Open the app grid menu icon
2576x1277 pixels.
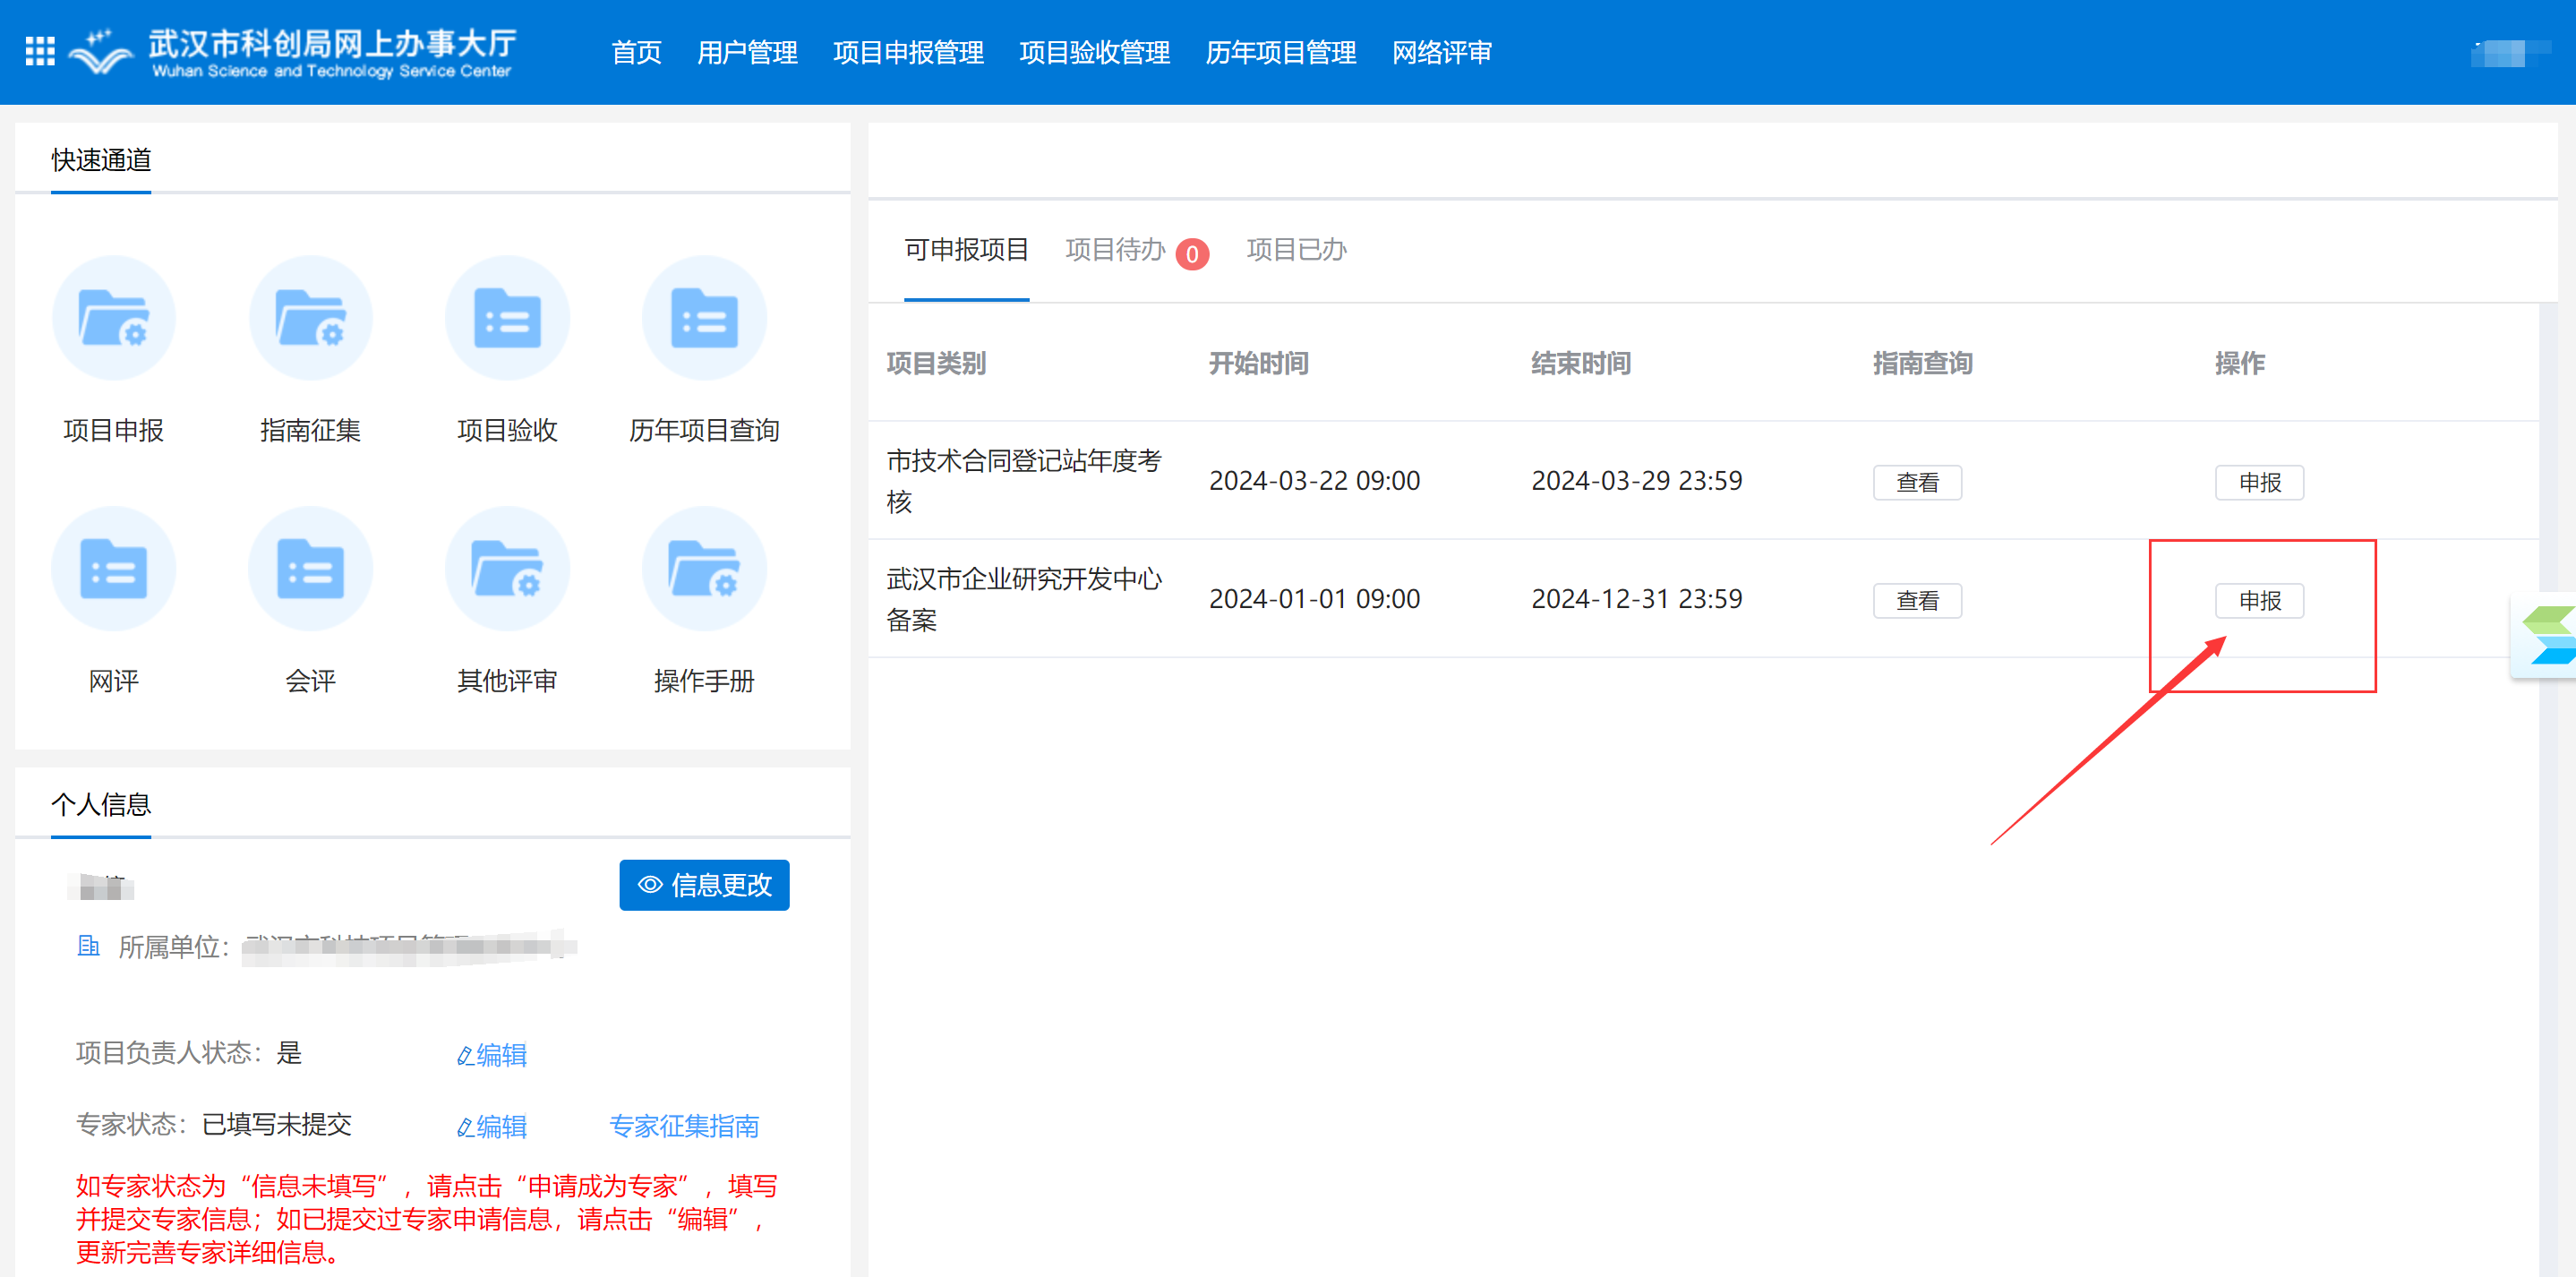click(40, 51)
